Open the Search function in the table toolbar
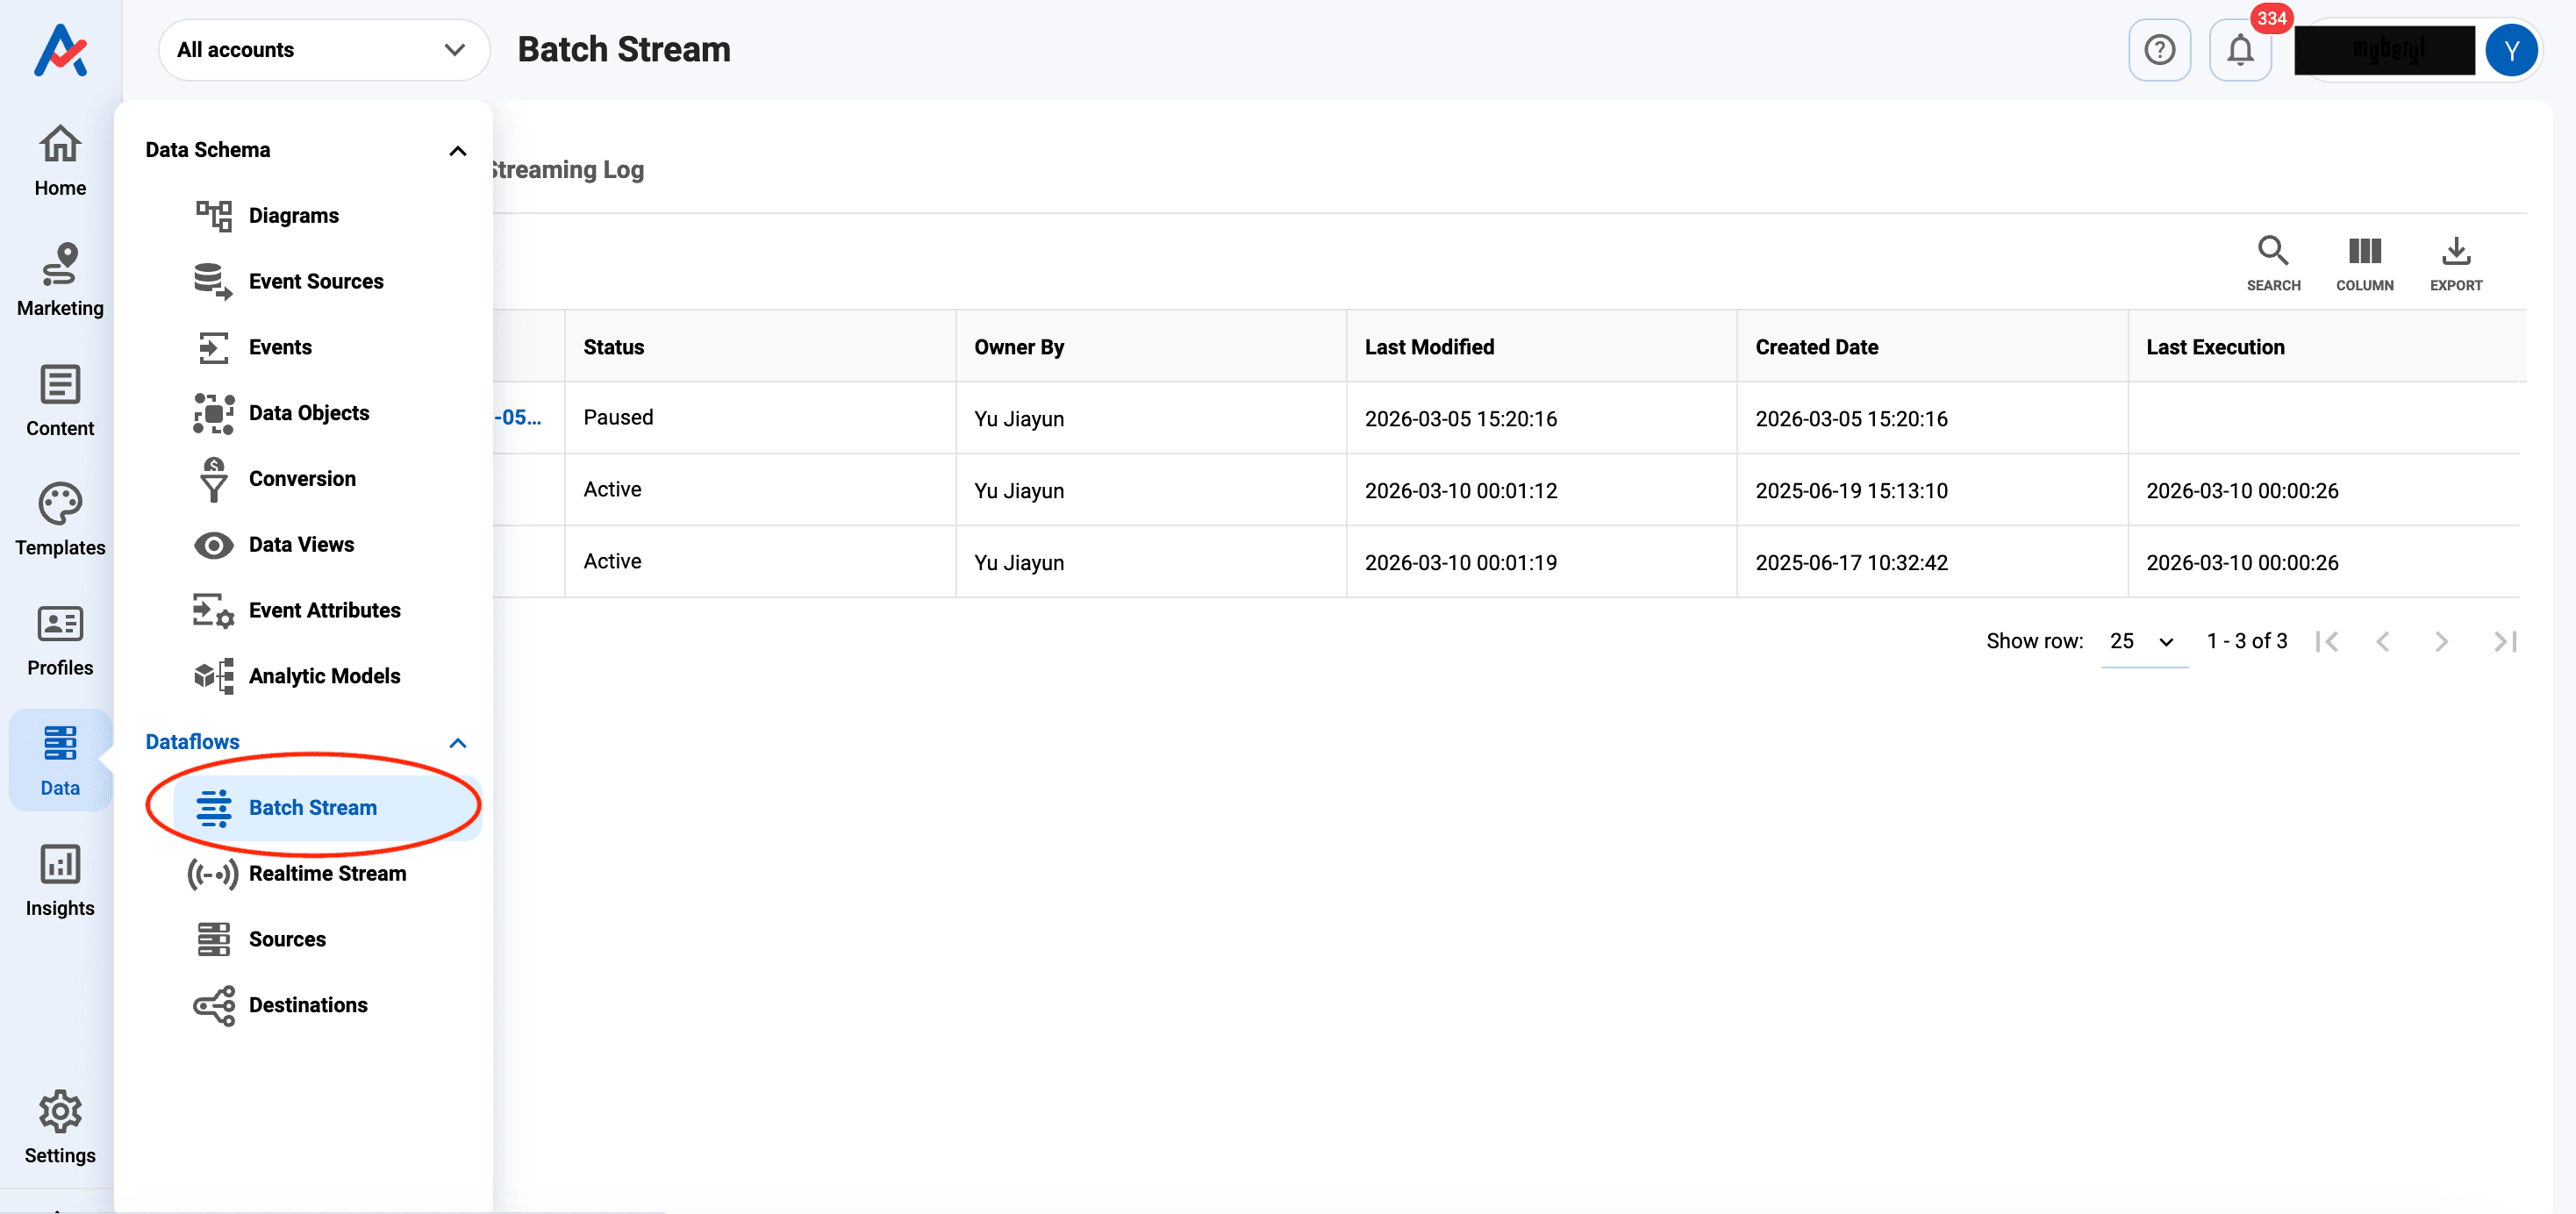 [2274, 262]
